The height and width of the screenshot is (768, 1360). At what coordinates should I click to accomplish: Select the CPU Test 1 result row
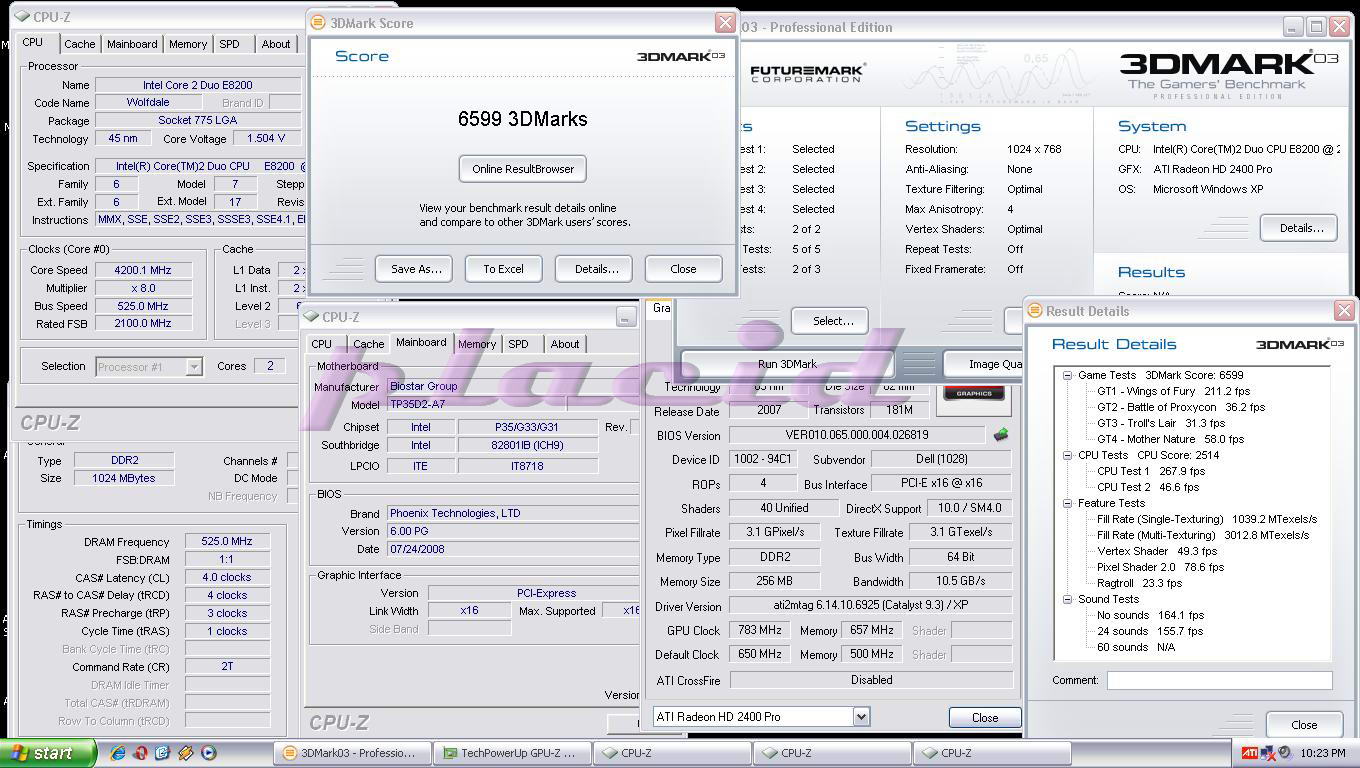click(1151, 471)
